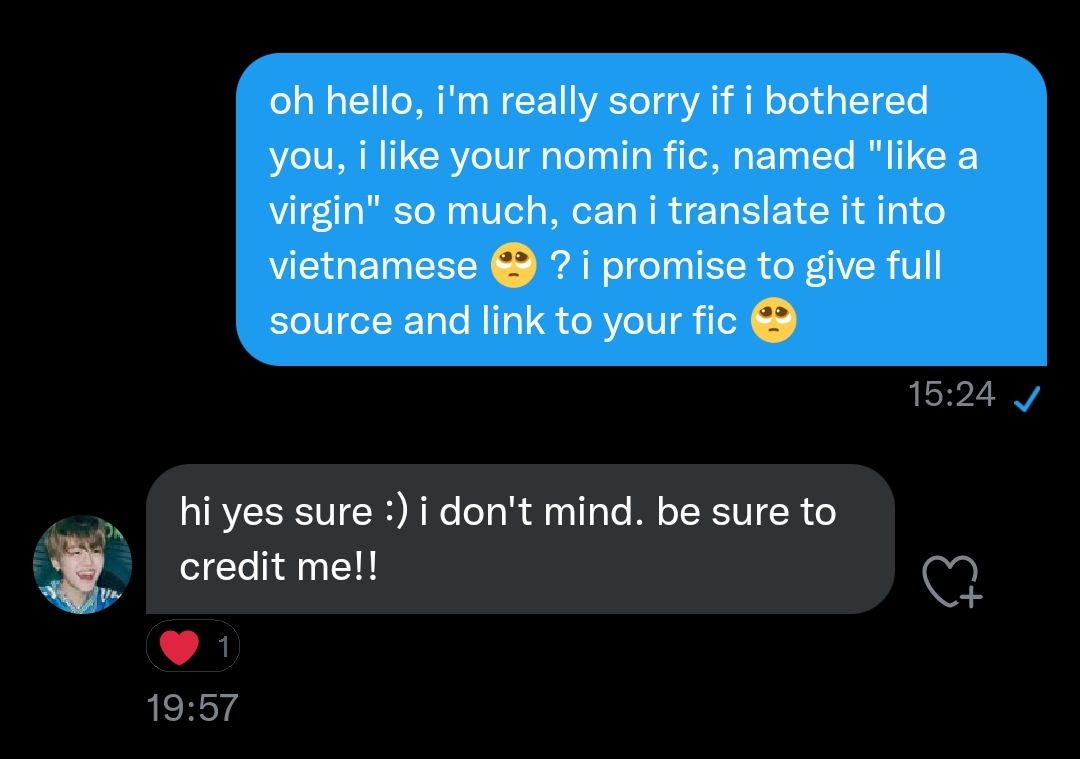Viewport: 1080px width, 759px height.
Task: Click the text "credit me!!" in reply
Action: pyautogui.click(x=279, y=567)
